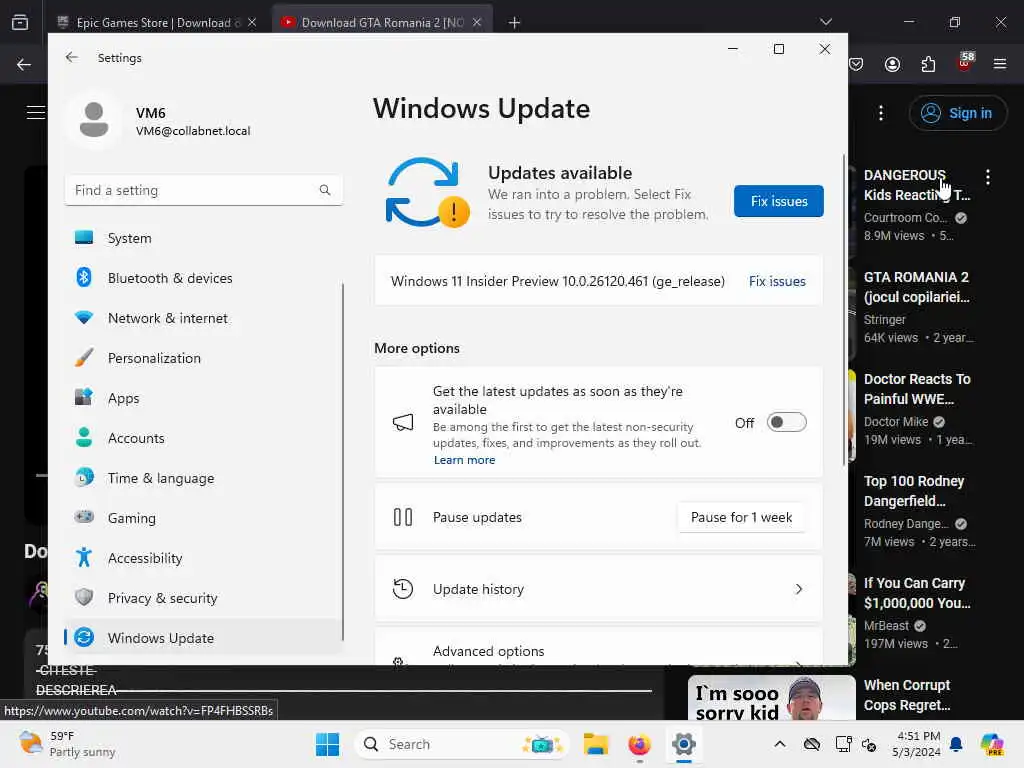Open more options for DANGEROUS Kids video
The image size is (1024, 768).
tap(987, 176)
